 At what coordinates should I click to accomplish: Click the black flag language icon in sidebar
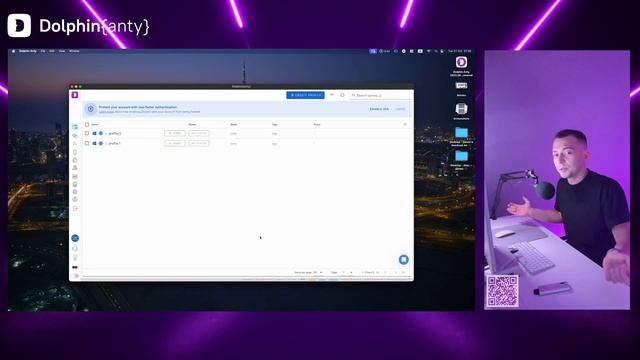point(75,267)
